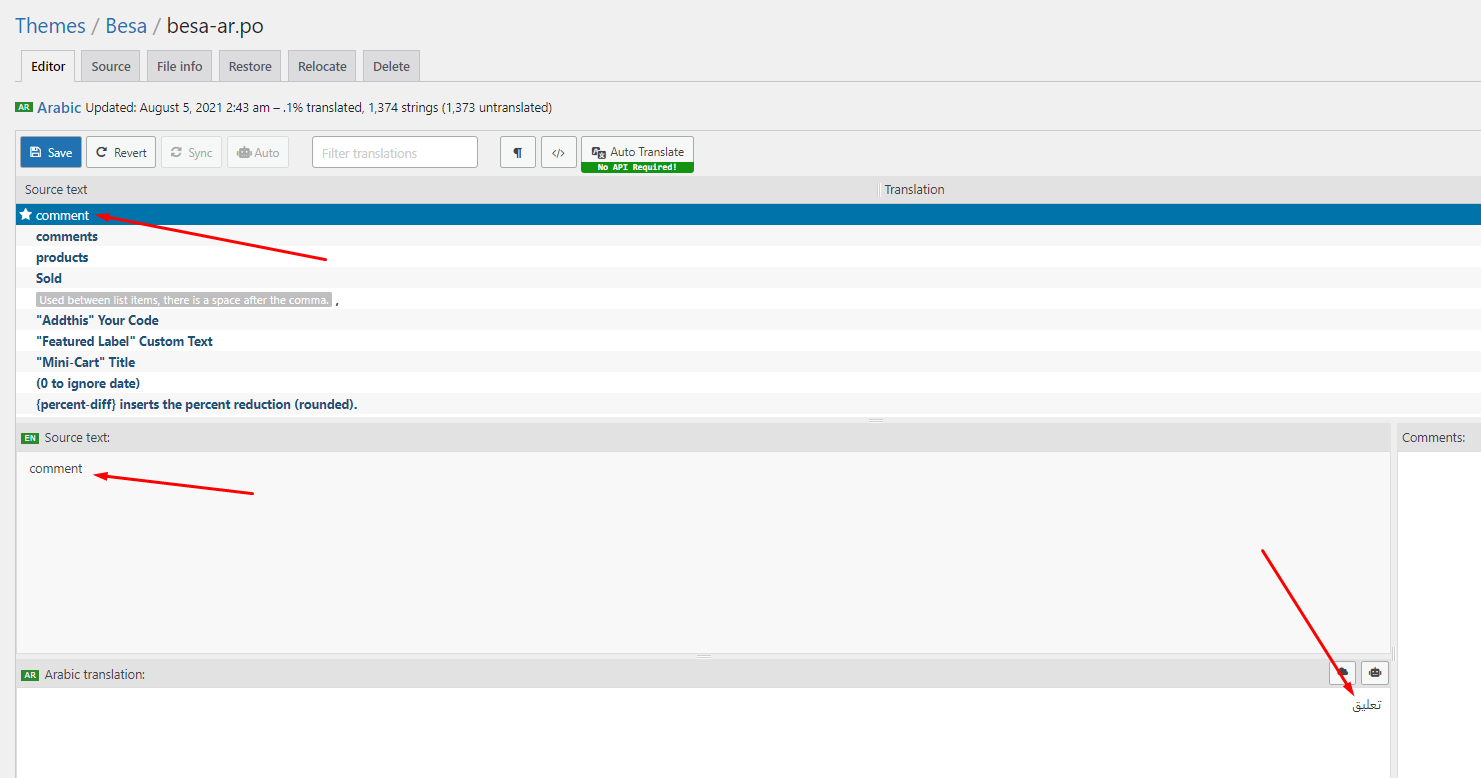Screen dimensions: 1481x778
Task: Click the Save button
Action: pyautogui.click(x=51, y=152)
